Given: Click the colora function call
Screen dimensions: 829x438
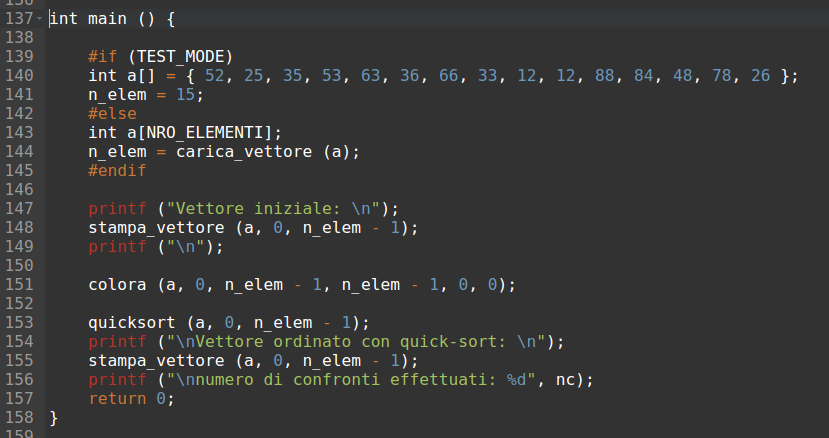Looking at the screenshot, I should click(117, 285).
